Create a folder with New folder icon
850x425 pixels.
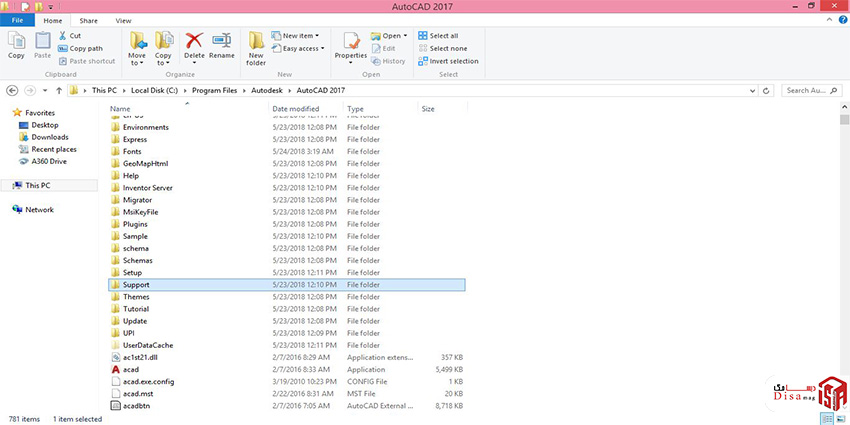click(256, 46)
